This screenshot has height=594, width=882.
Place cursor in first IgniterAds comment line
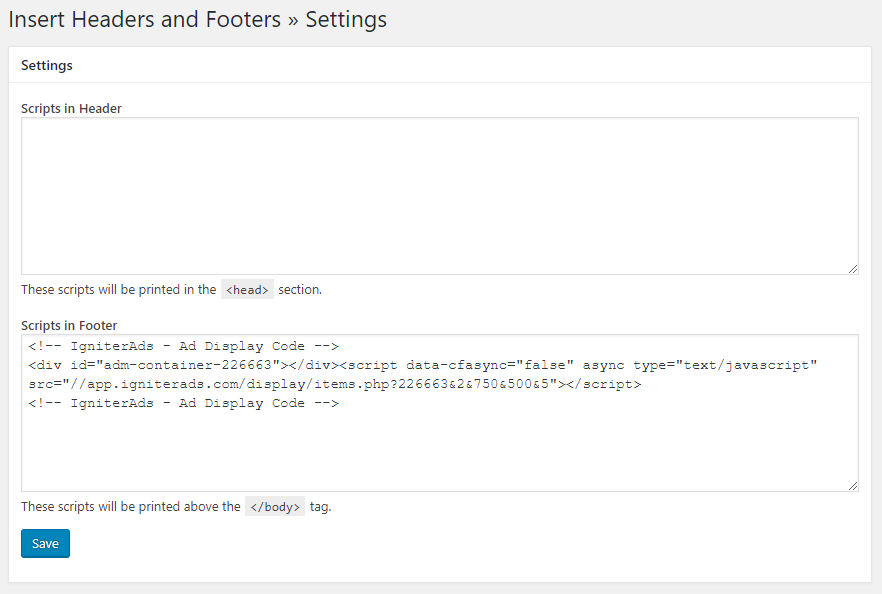[x=183, y=346]
